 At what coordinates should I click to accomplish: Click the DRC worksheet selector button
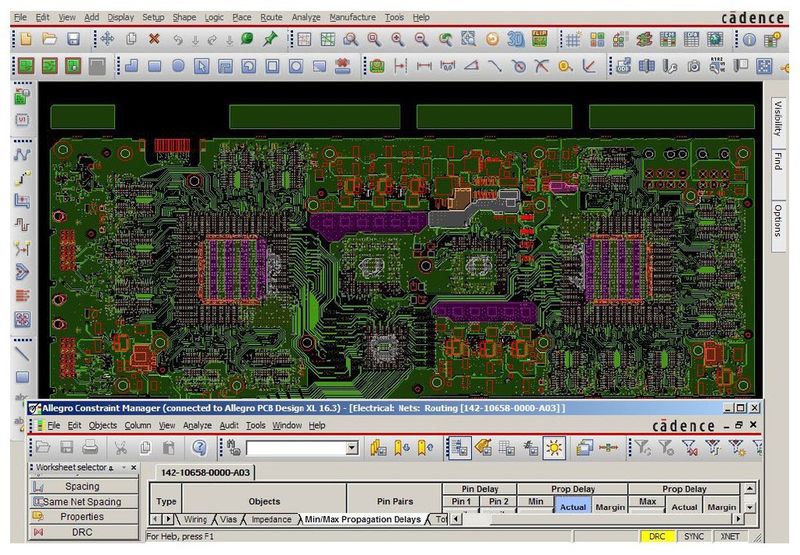pos(84,532)
